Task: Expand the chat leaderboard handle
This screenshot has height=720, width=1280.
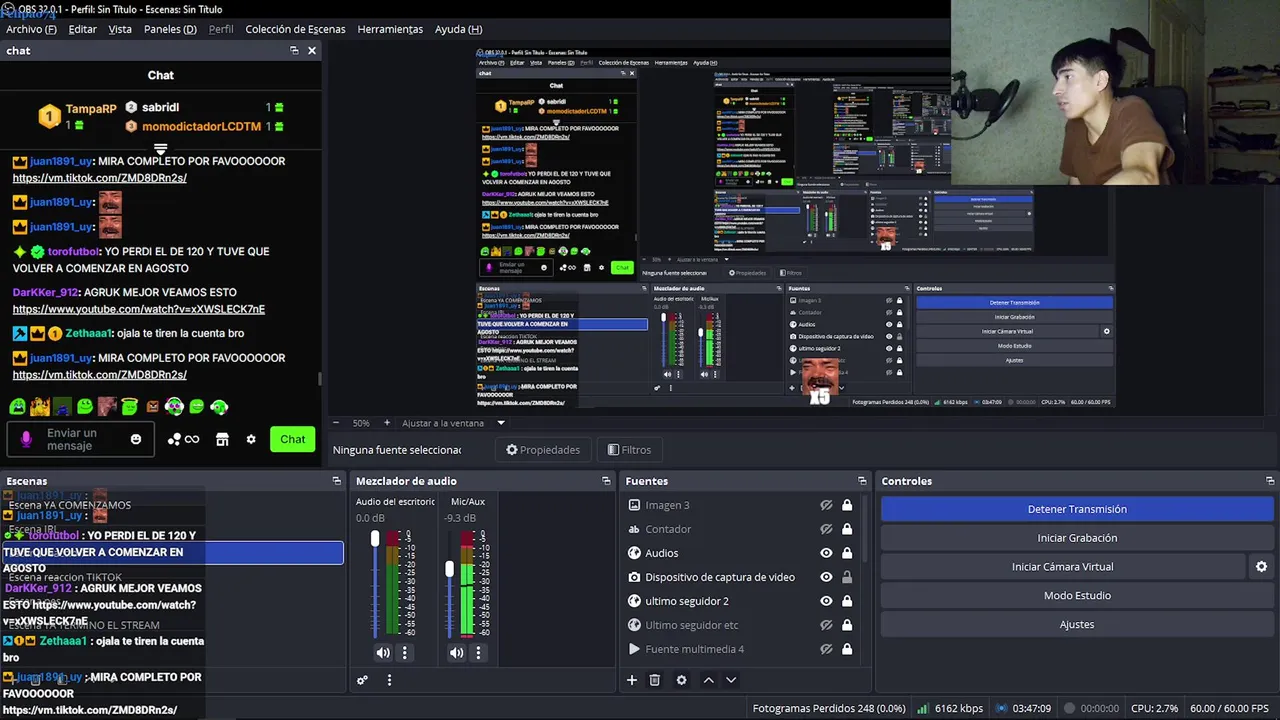Action: [x=161, y=148]
